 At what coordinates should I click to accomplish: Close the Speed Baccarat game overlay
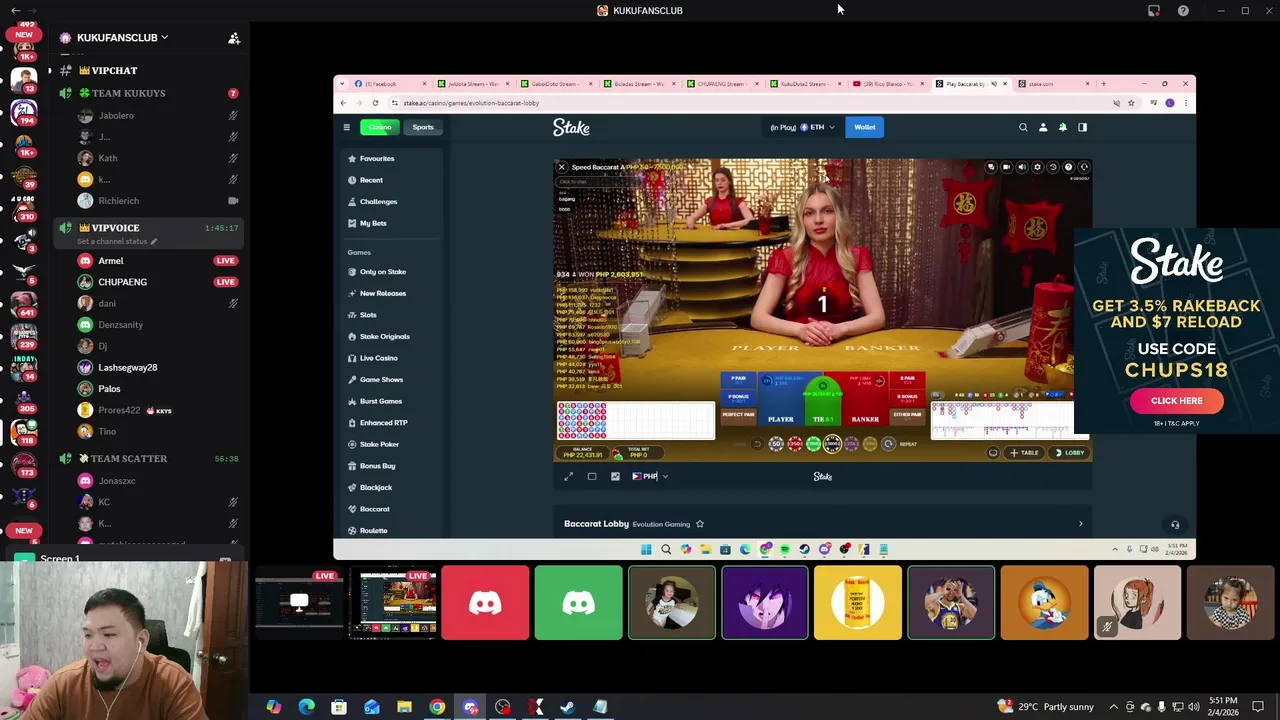pos(562,167)
